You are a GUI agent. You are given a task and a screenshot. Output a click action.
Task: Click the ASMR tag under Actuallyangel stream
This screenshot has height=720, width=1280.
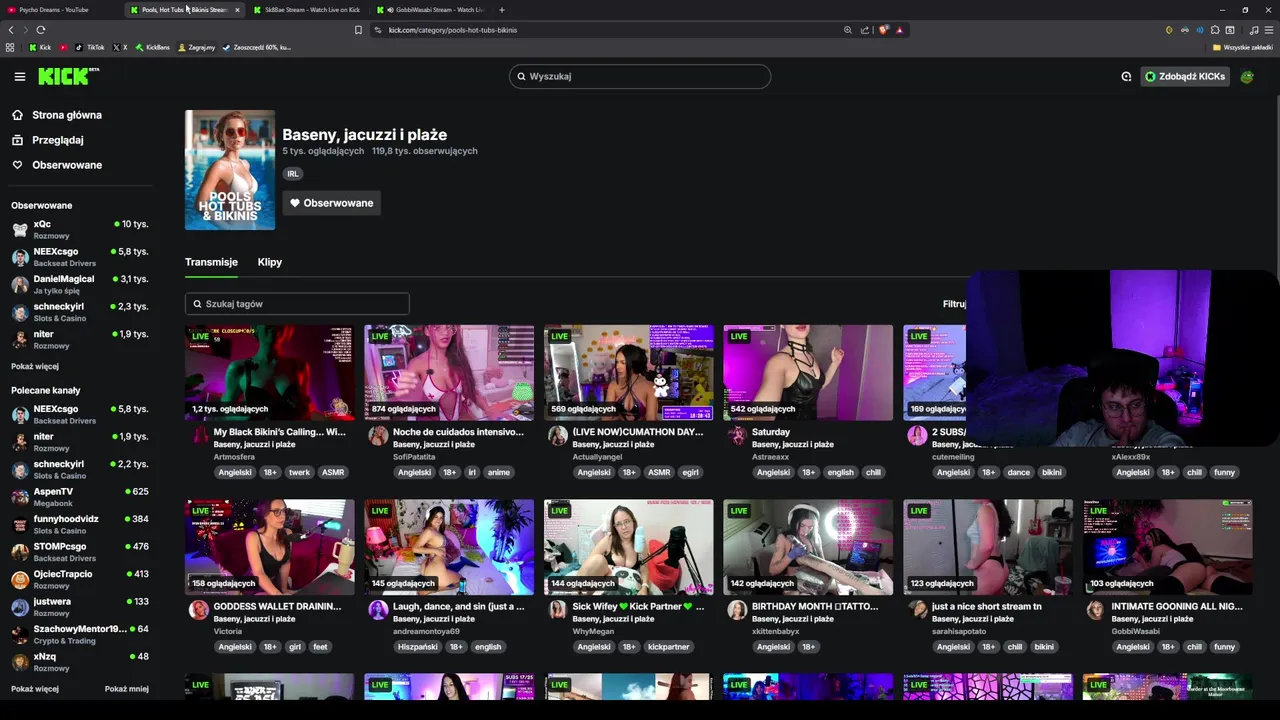[659, 472]
